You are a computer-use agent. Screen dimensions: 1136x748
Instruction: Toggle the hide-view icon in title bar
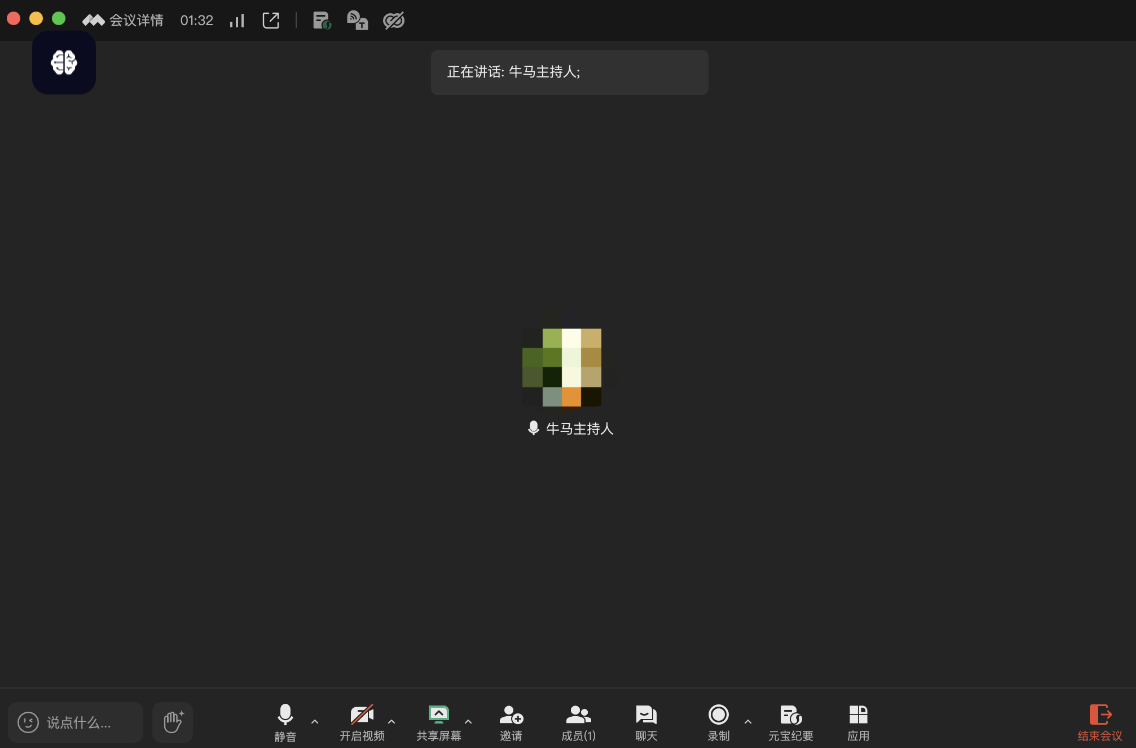coord(393,19)
